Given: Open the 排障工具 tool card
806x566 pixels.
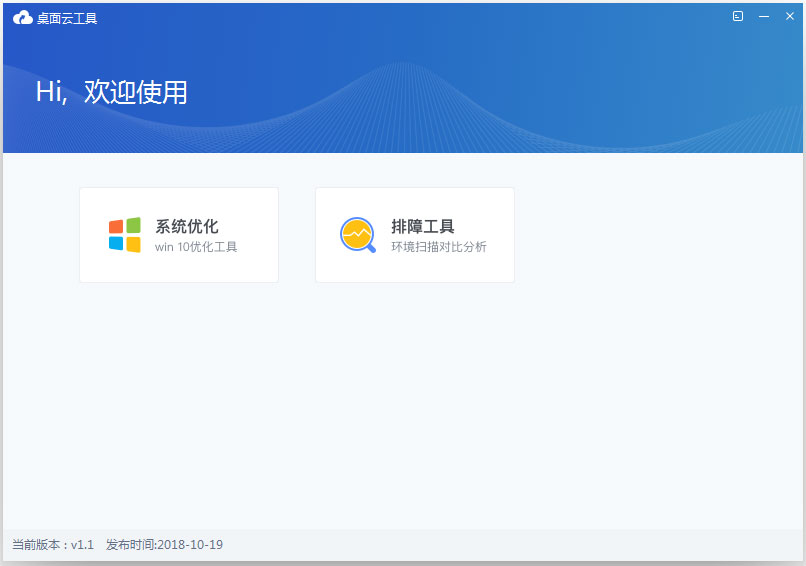Looking at the screenshot, I should 415,235.
